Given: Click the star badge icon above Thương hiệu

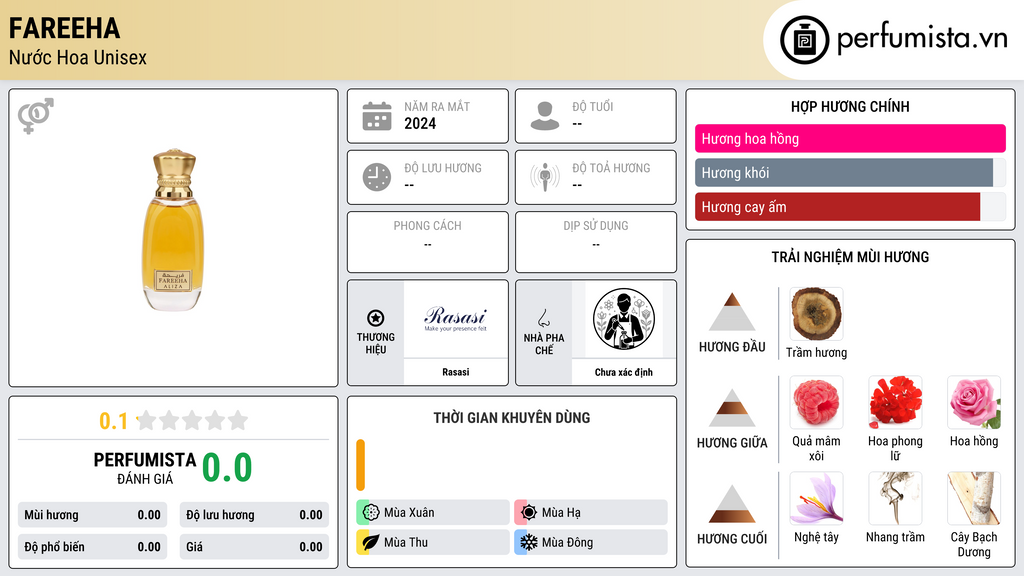Looking at the screenshot, I should point(376,318).
